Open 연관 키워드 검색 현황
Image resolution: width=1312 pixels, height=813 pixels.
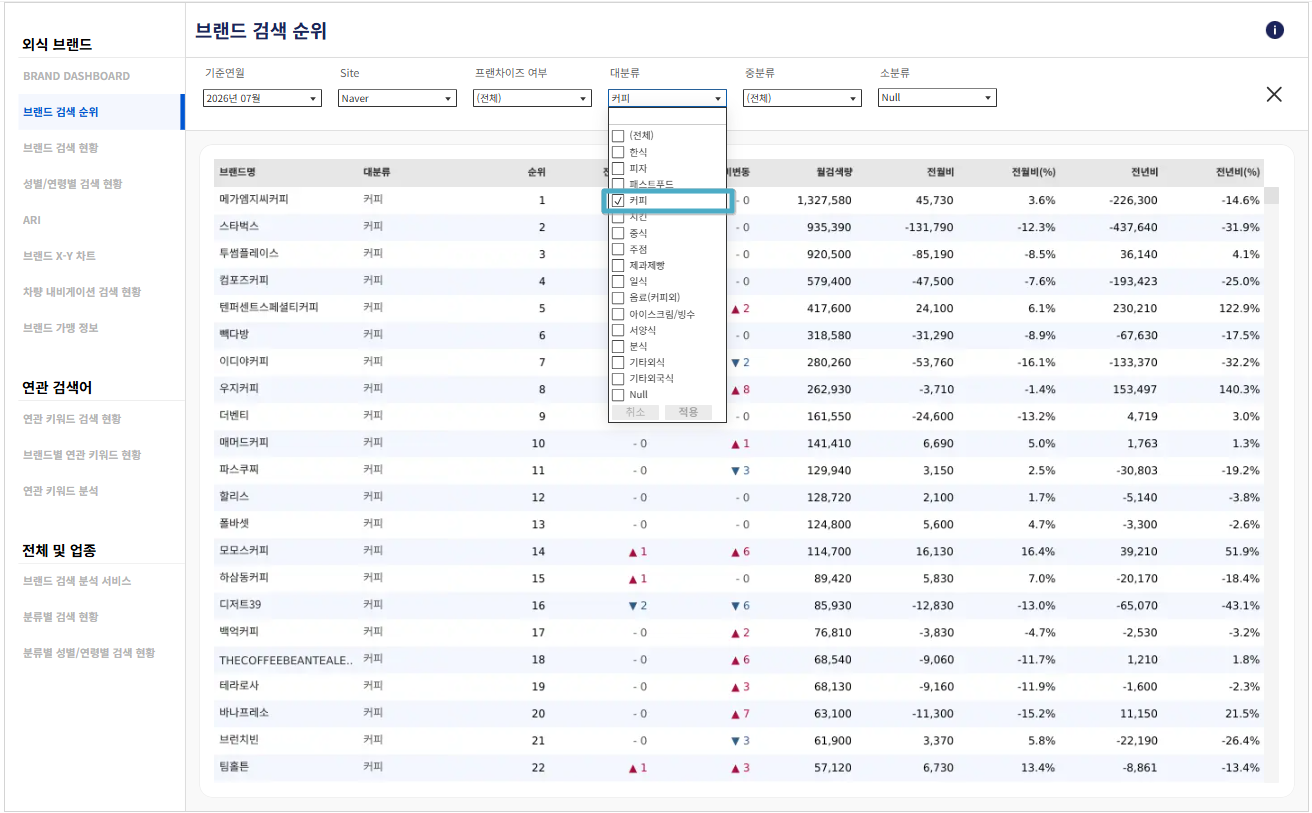pyautogui.click(x=72, y=419)
